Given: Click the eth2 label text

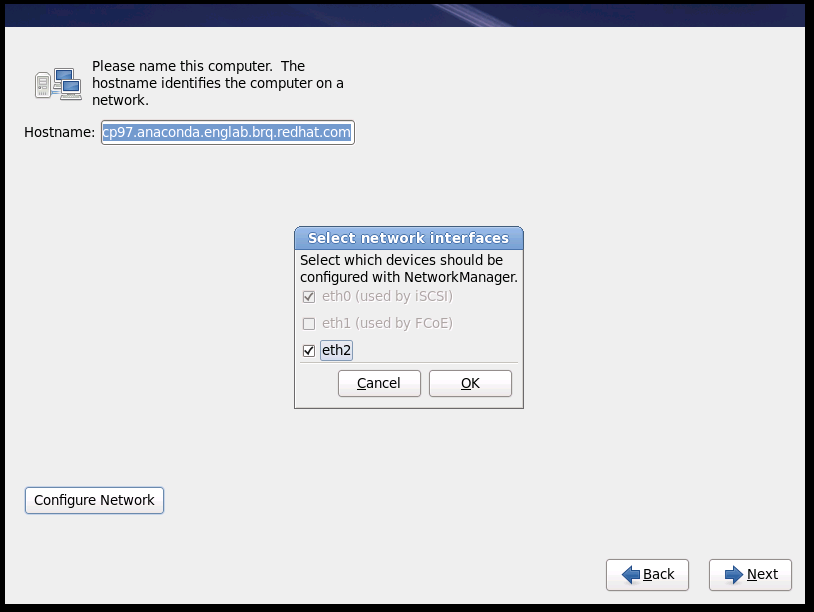Looking at the screenshot, I should point(336,350).
